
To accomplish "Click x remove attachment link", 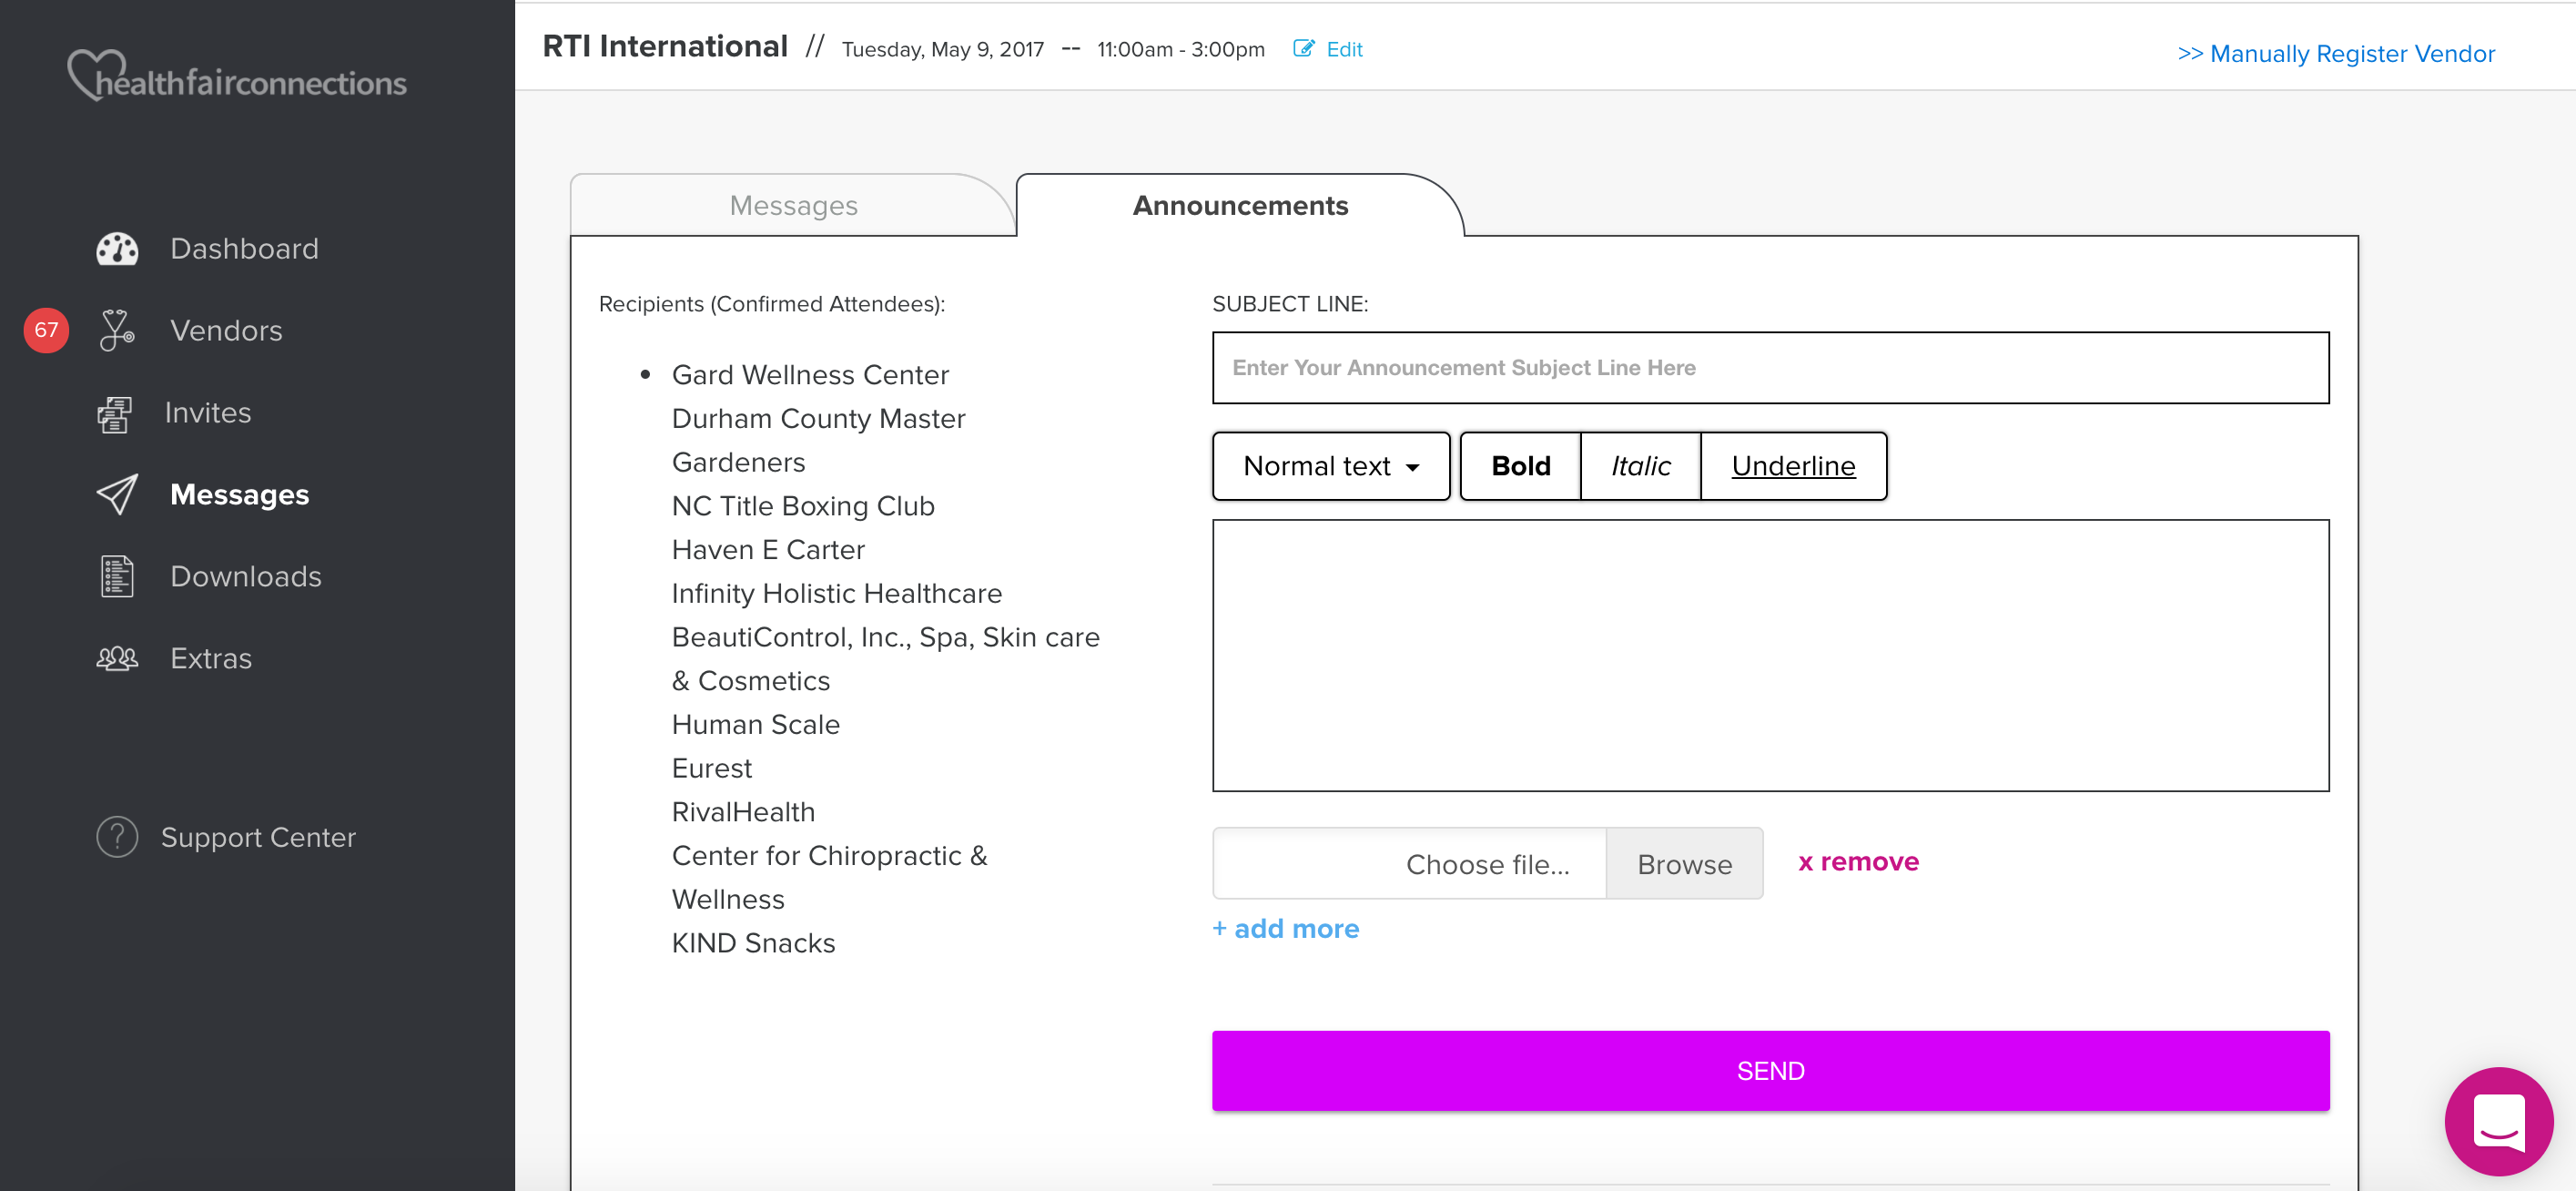I will click(x=1858, y=861).
